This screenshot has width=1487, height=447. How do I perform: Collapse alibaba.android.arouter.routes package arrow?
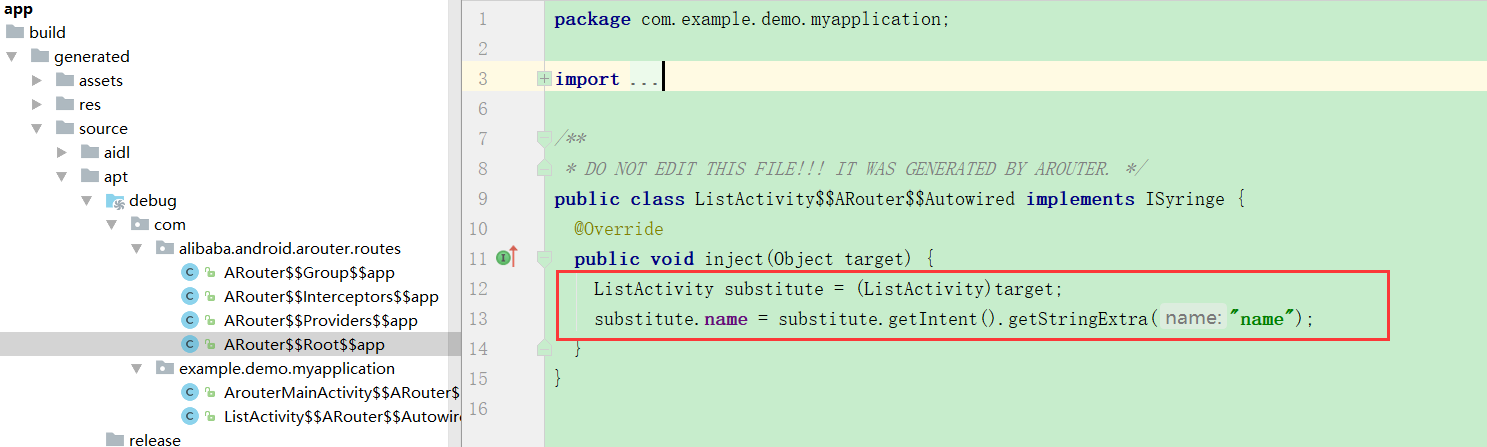(x=137, y=249)
